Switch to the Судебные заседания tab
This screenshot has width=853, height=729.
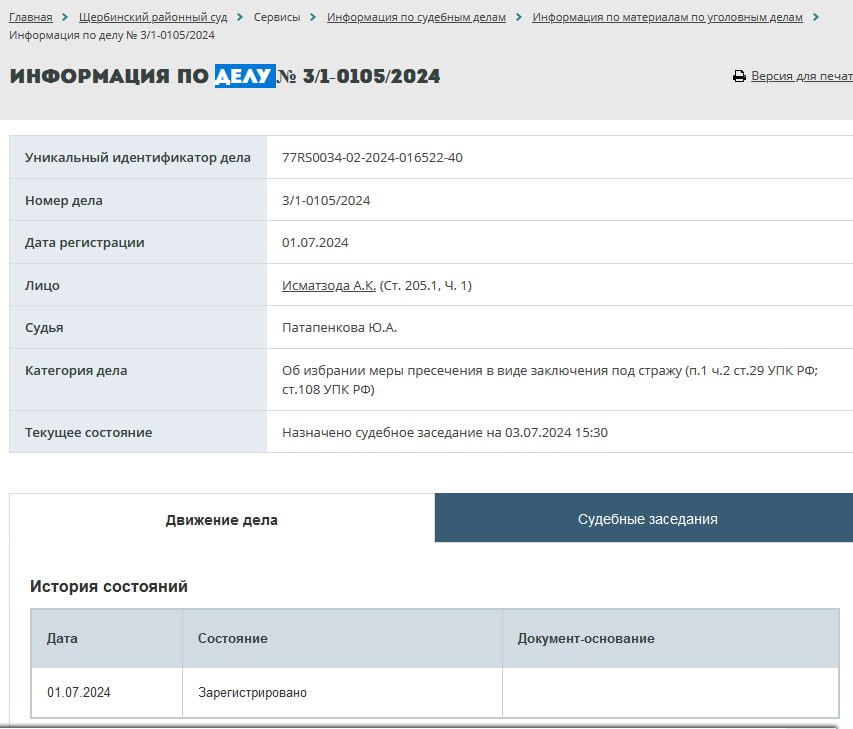pos(647,519)
